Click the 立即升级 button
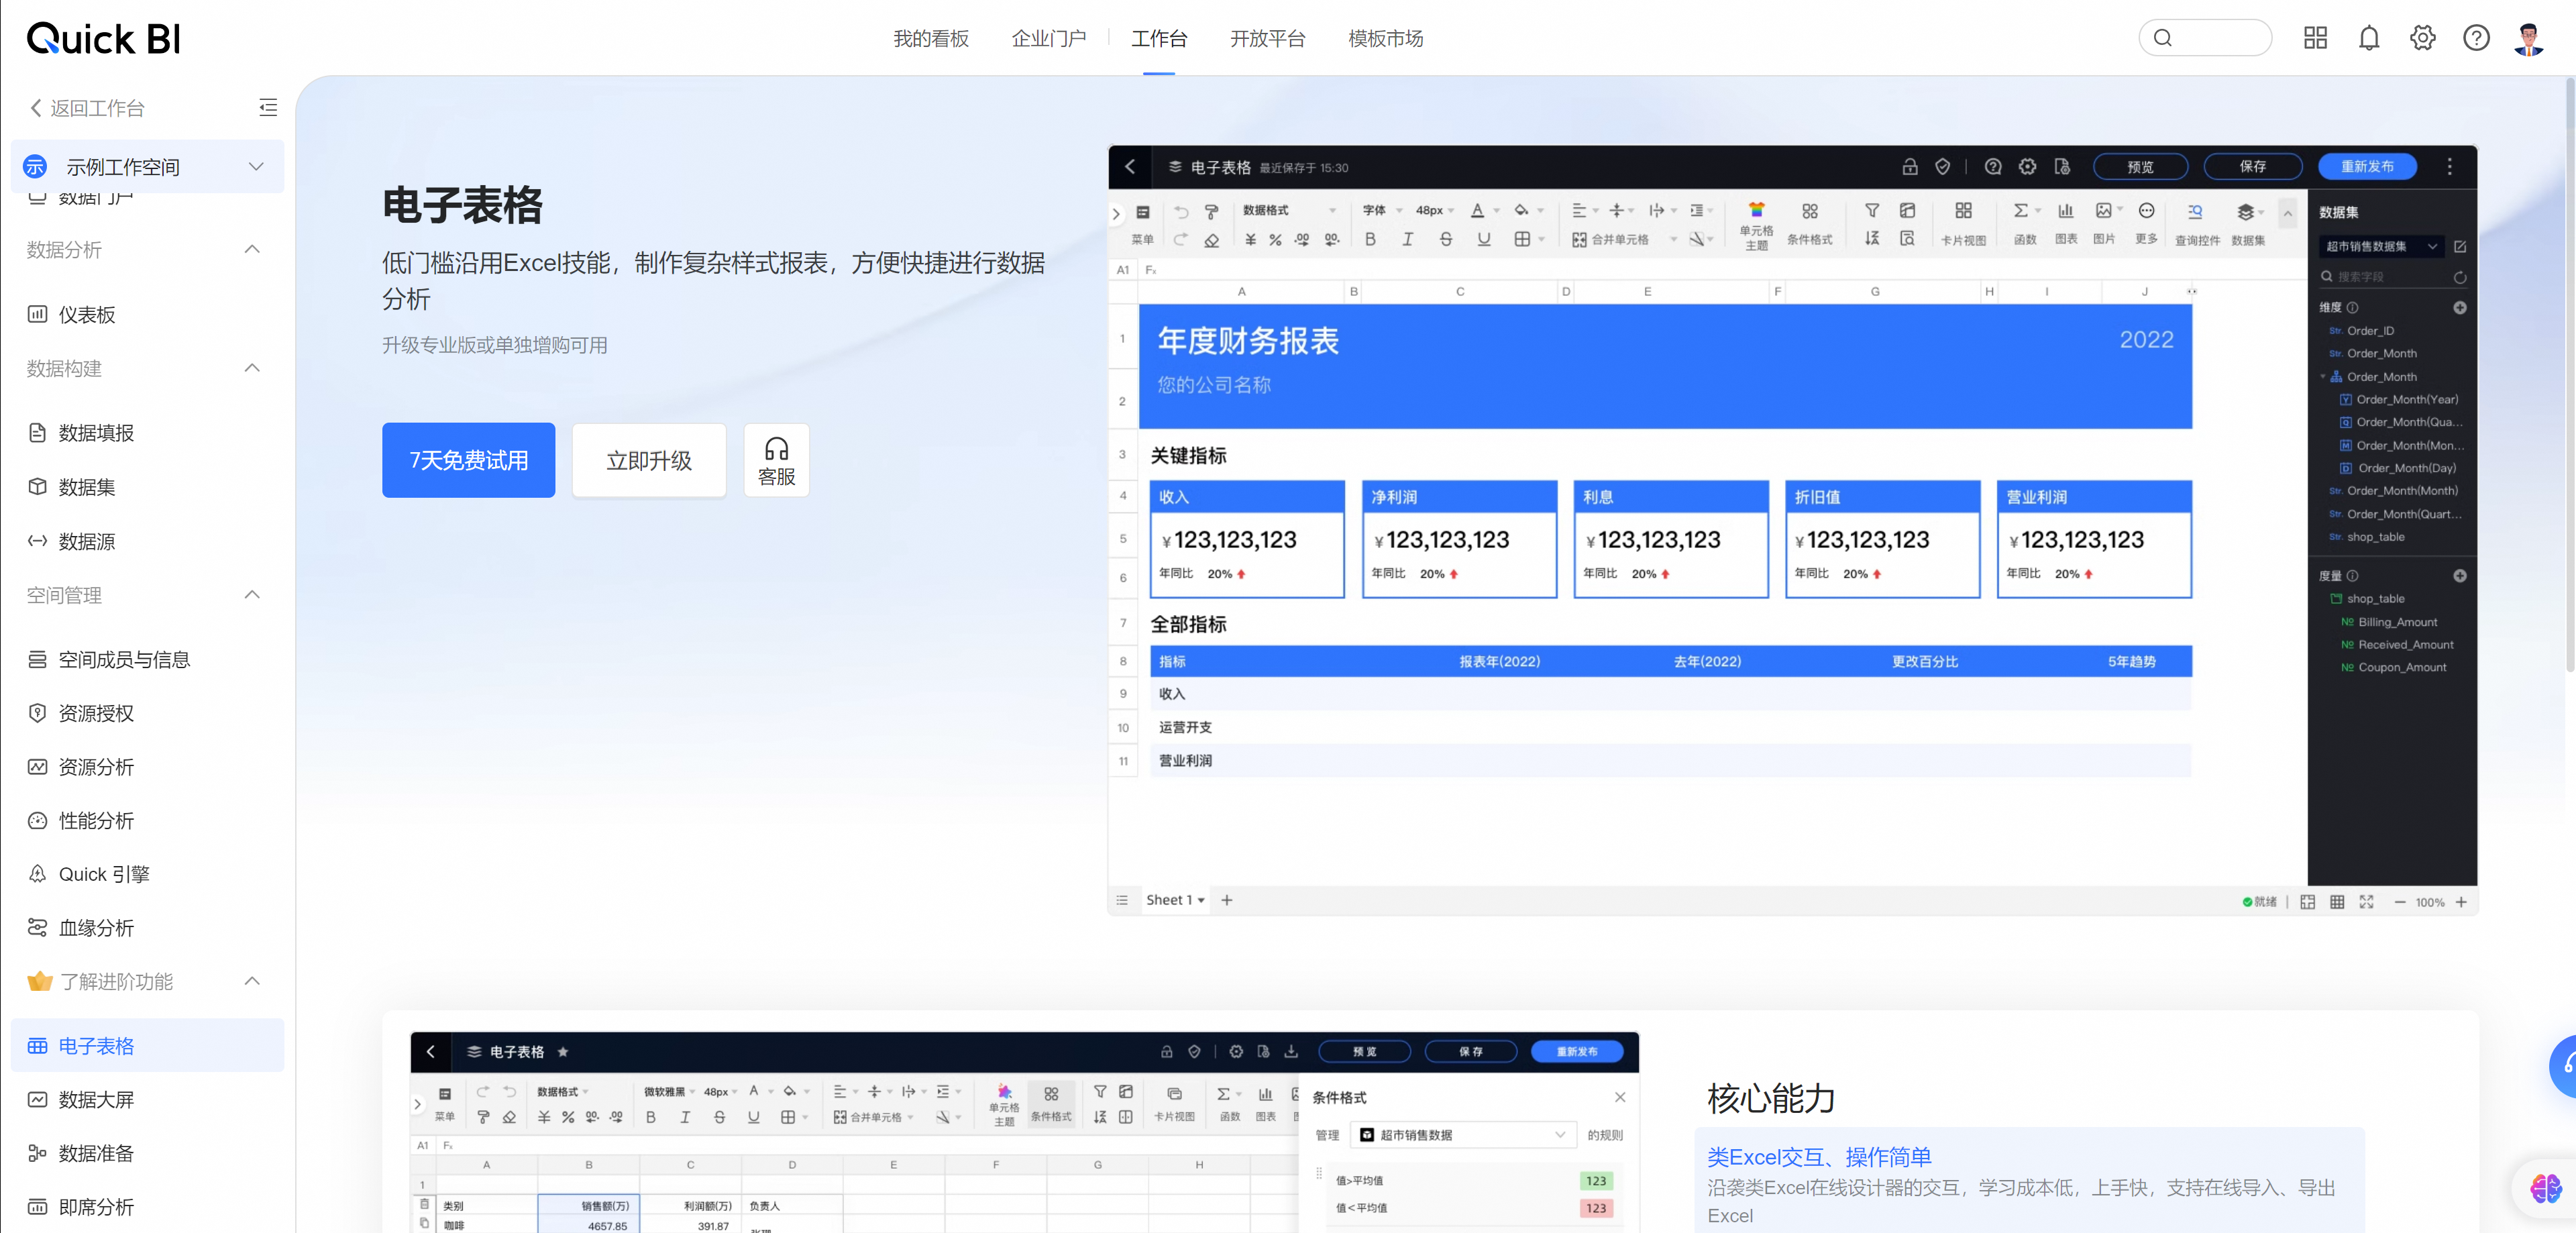This screenshot has width=2576, height=1233. pyautogui.click(x=648, y=460)
